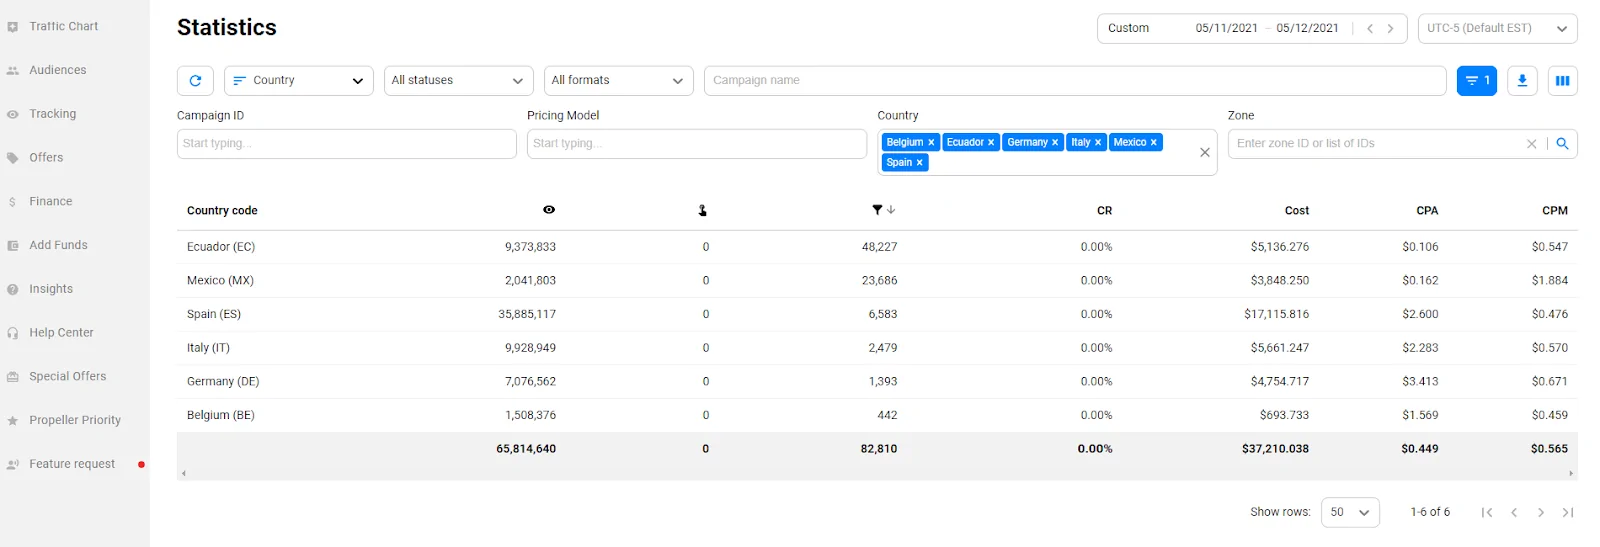Click the refresh statistics icon button
Viewport: 1600px width, 547px height.
click(195, 81)
